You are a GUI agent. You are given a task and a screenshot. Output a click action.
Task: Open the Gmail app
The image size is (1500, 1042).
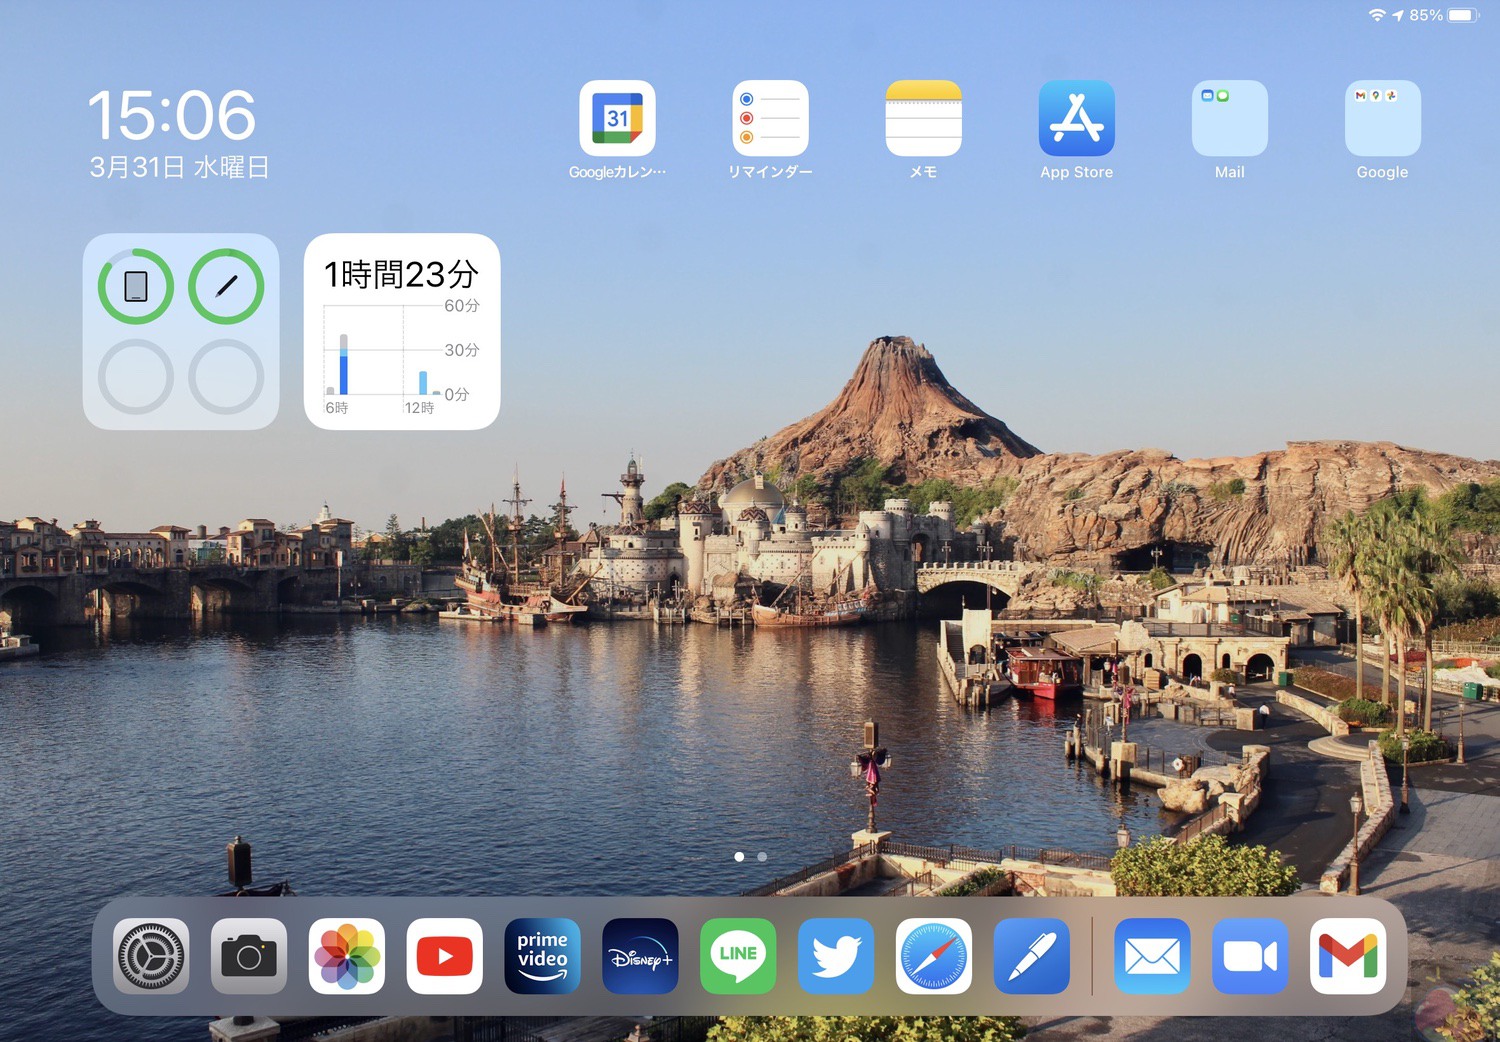(1348, 956)
